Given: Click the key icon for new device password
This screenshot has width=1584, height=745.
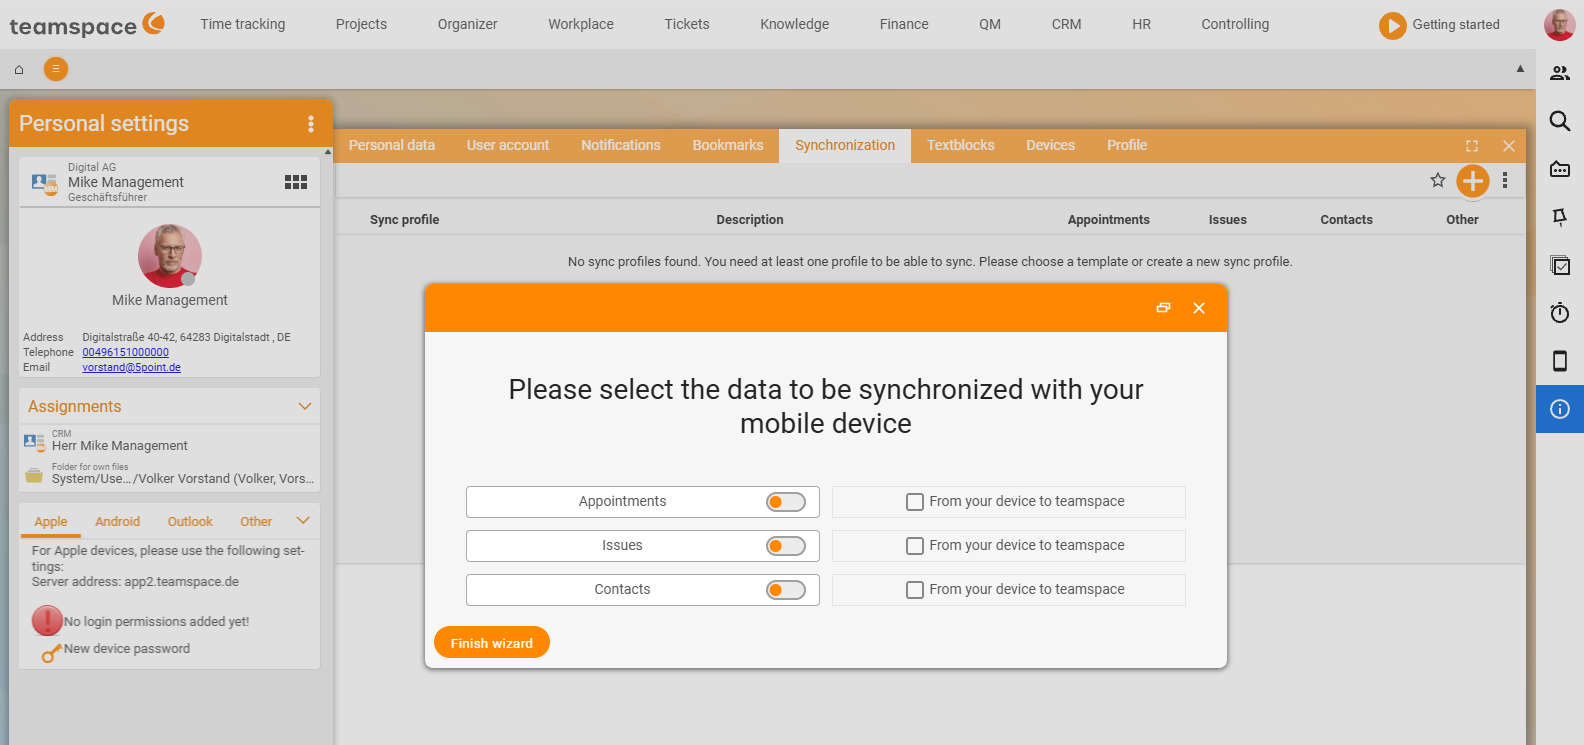Looking at the screenshot, I should (x=52, y=653).
